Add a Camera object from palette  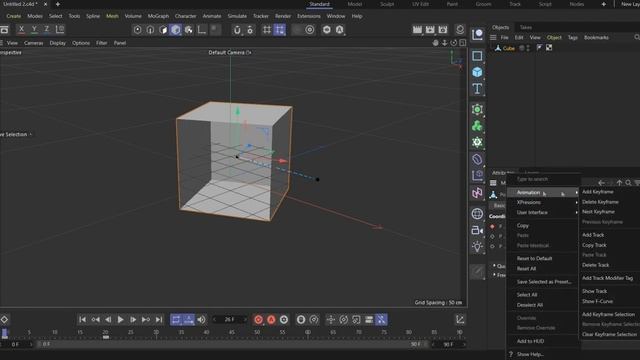(477, 230)
